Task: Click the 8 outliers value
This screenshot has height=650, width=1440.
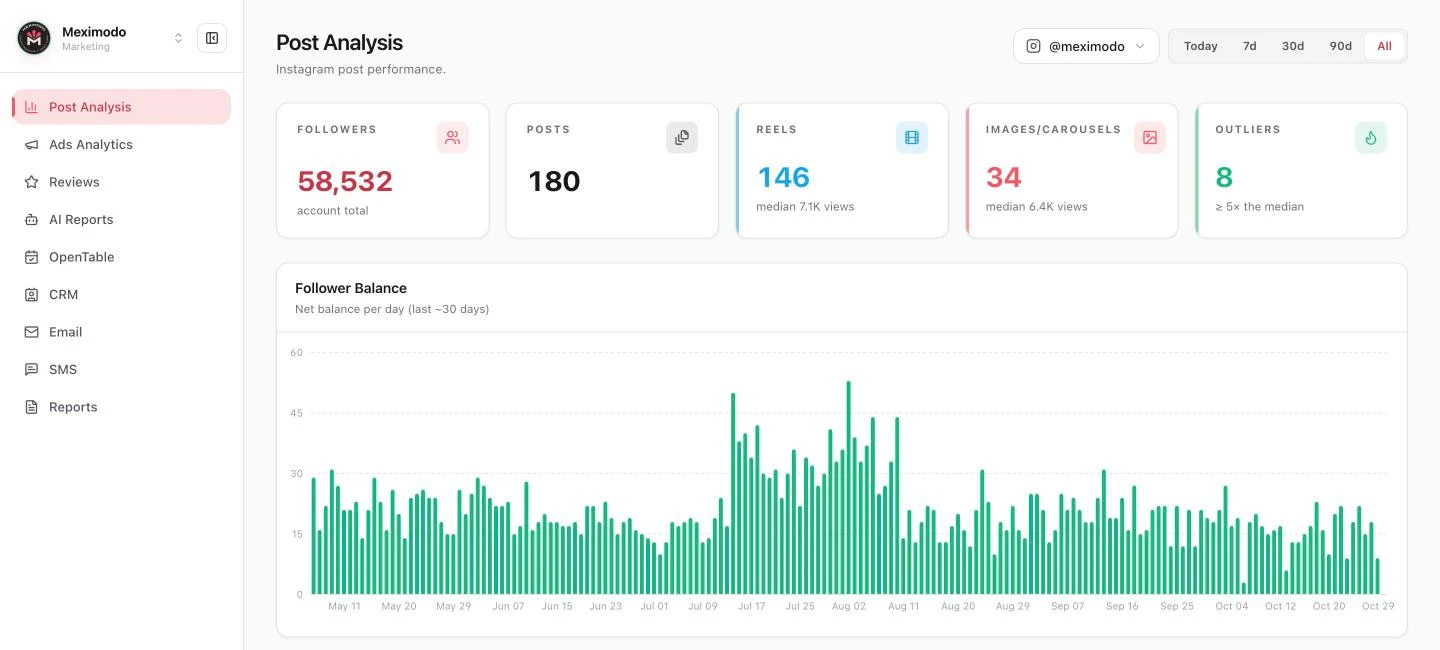Action: 1224,177
